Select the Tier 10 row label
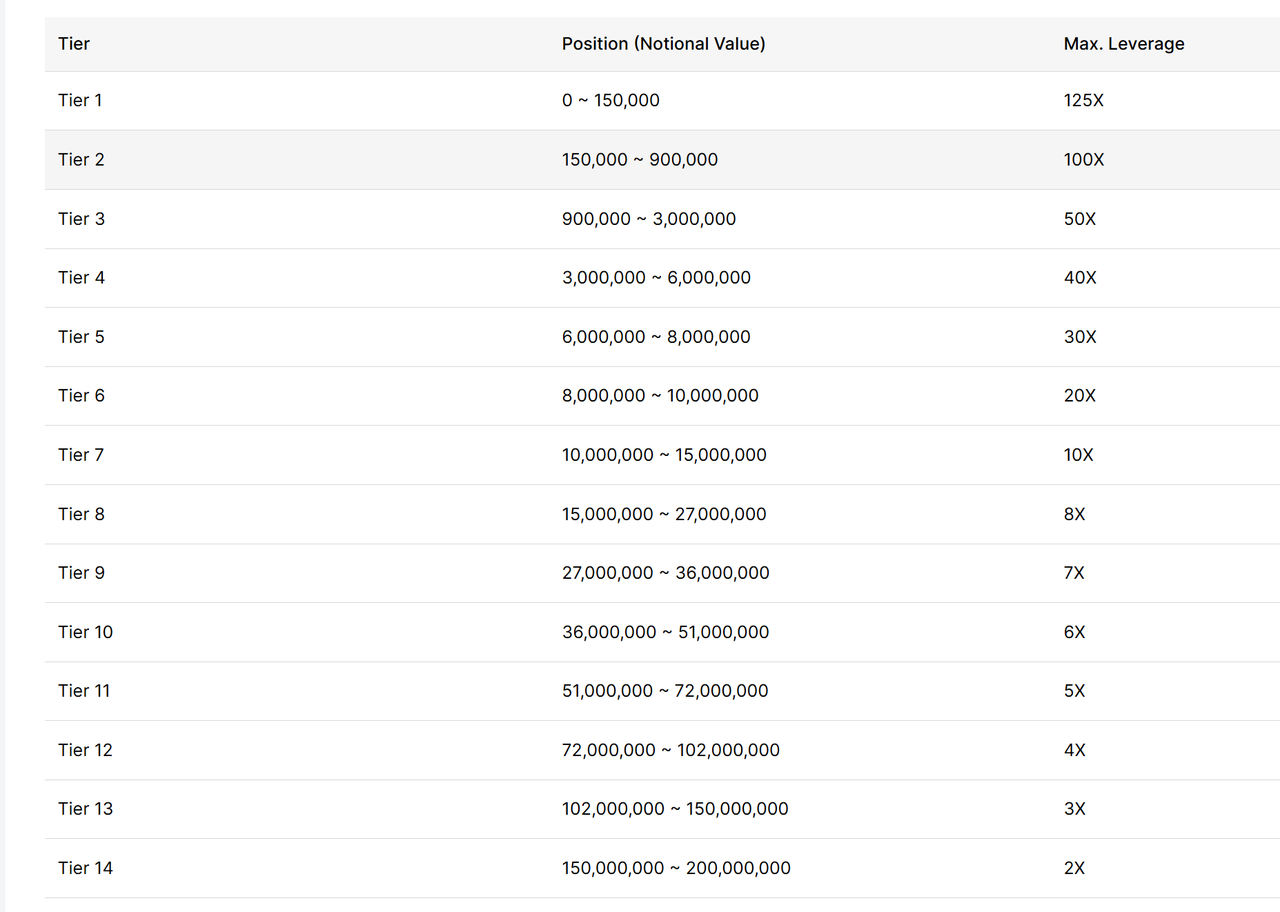Image resolution: width=1280 pixels, height=912 pixels. pos(85,632)
